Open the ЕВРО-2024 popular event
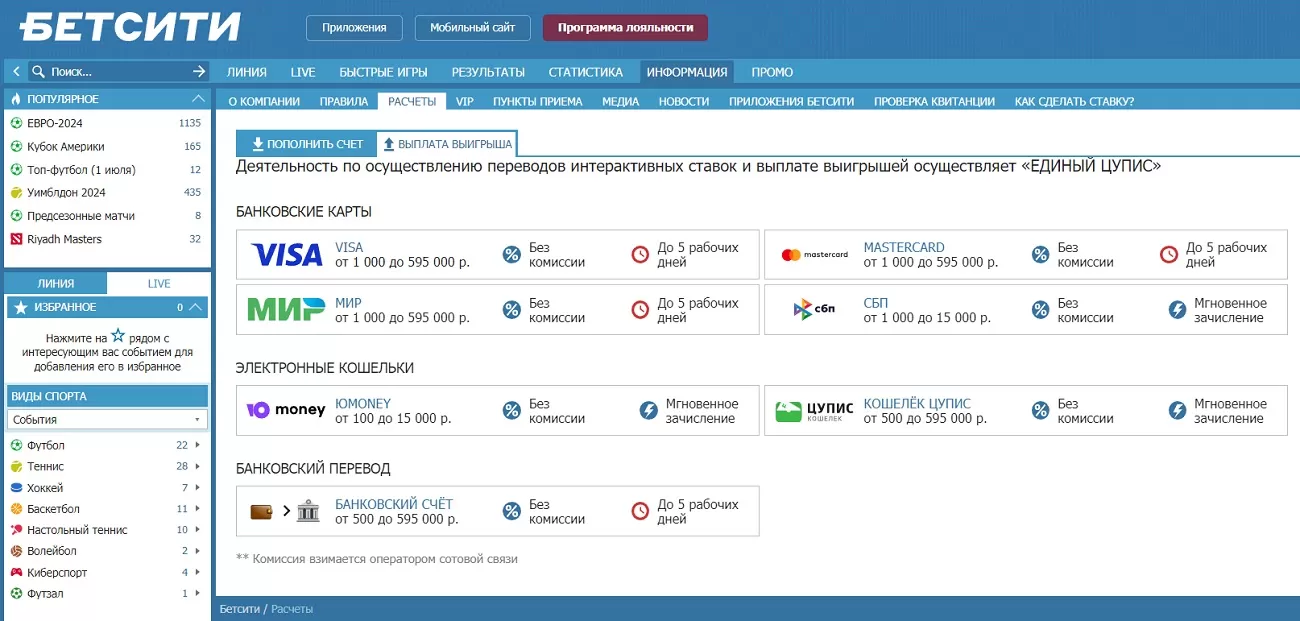This screenshot has height=621, width=1300. [x=55, y=123]
